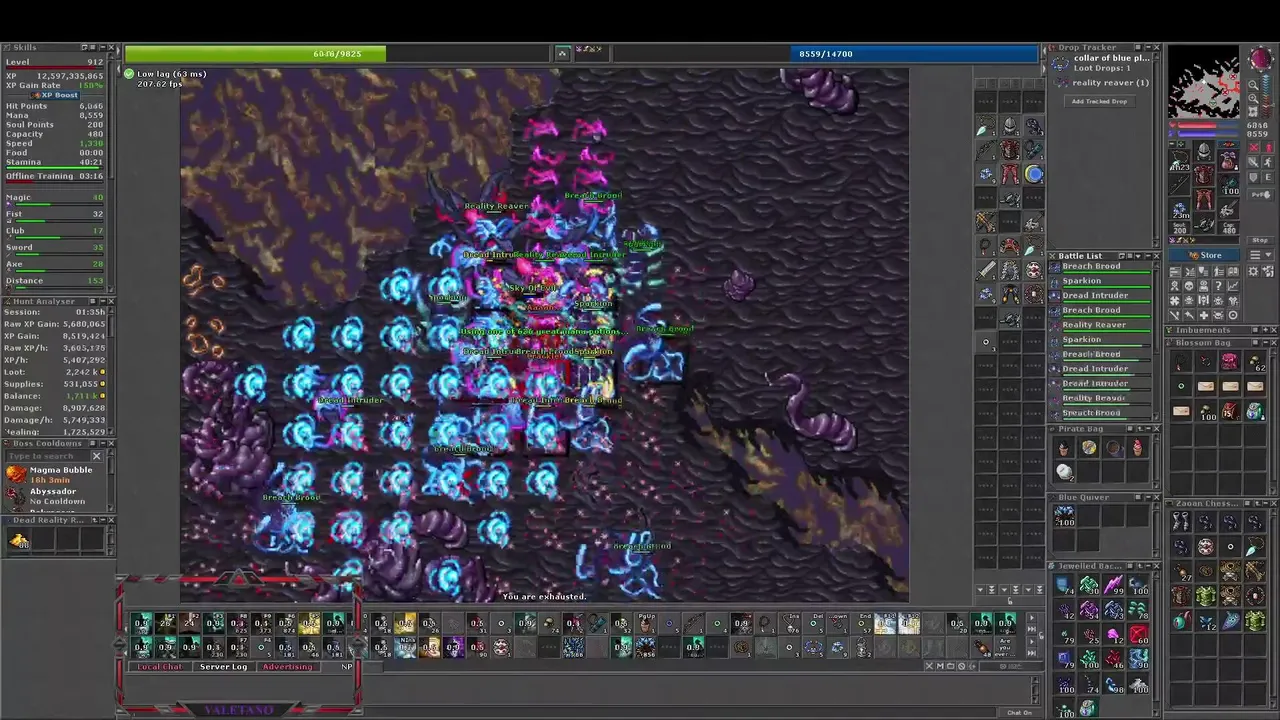1280x720 pixels.
Task: Open the question mark quest log icon
Action: [1218, 284]
